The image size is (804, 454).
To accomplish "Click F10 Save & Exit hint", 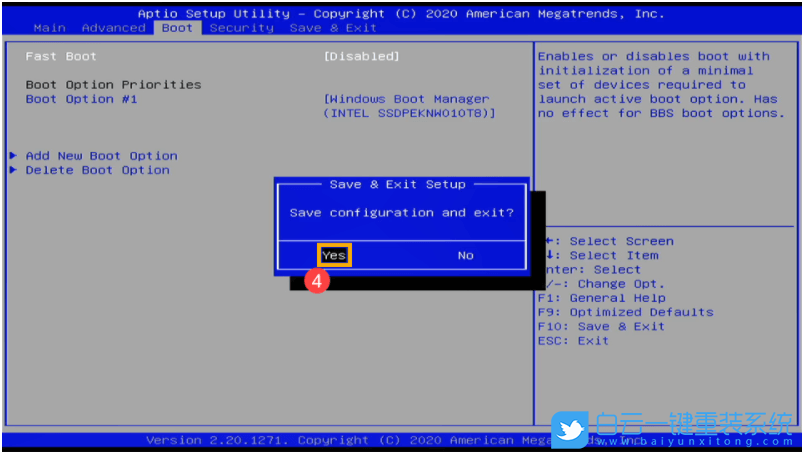I will pos(600,326).
